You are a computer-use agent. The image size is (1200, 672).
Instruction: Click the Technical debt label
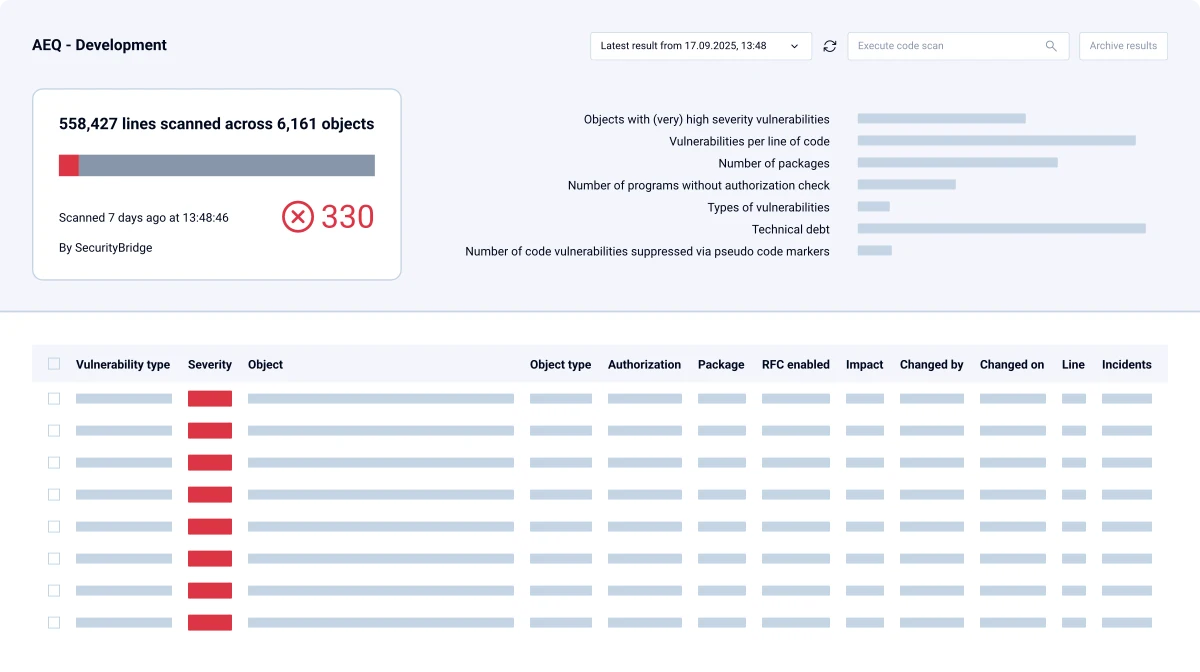791,229
